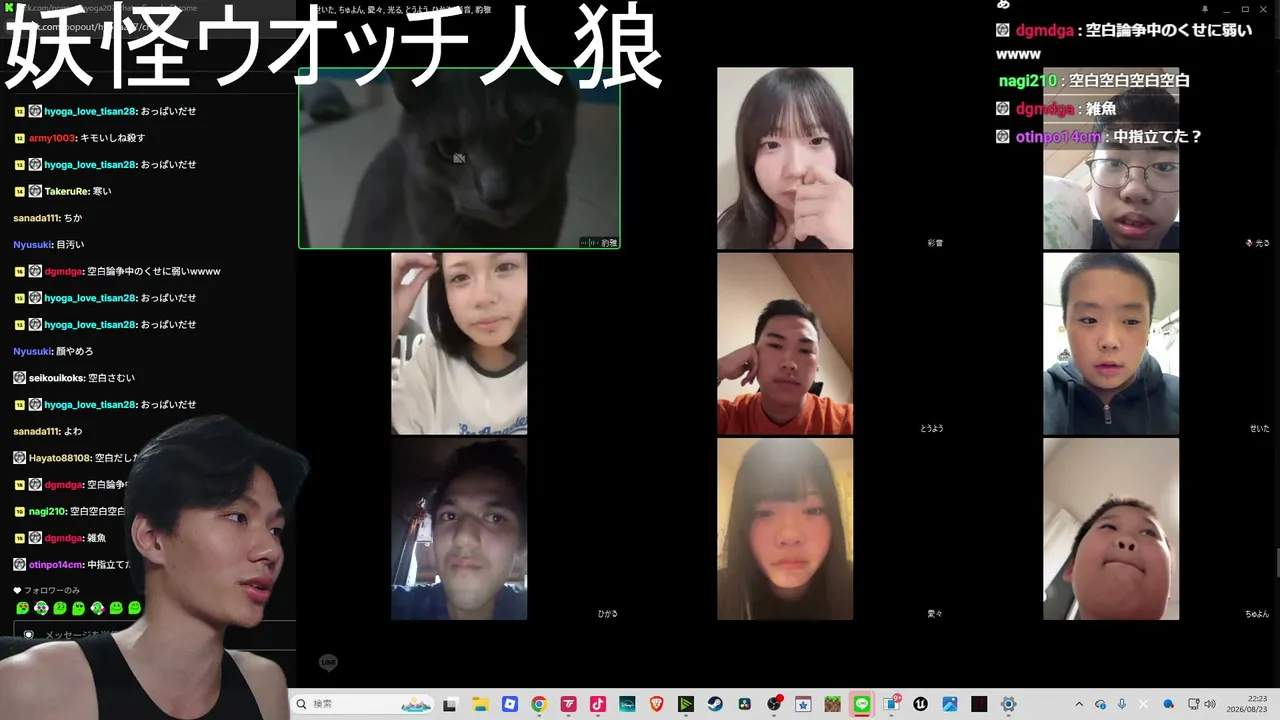Open File Explorer from the taskbar

[x=480, y=704]
